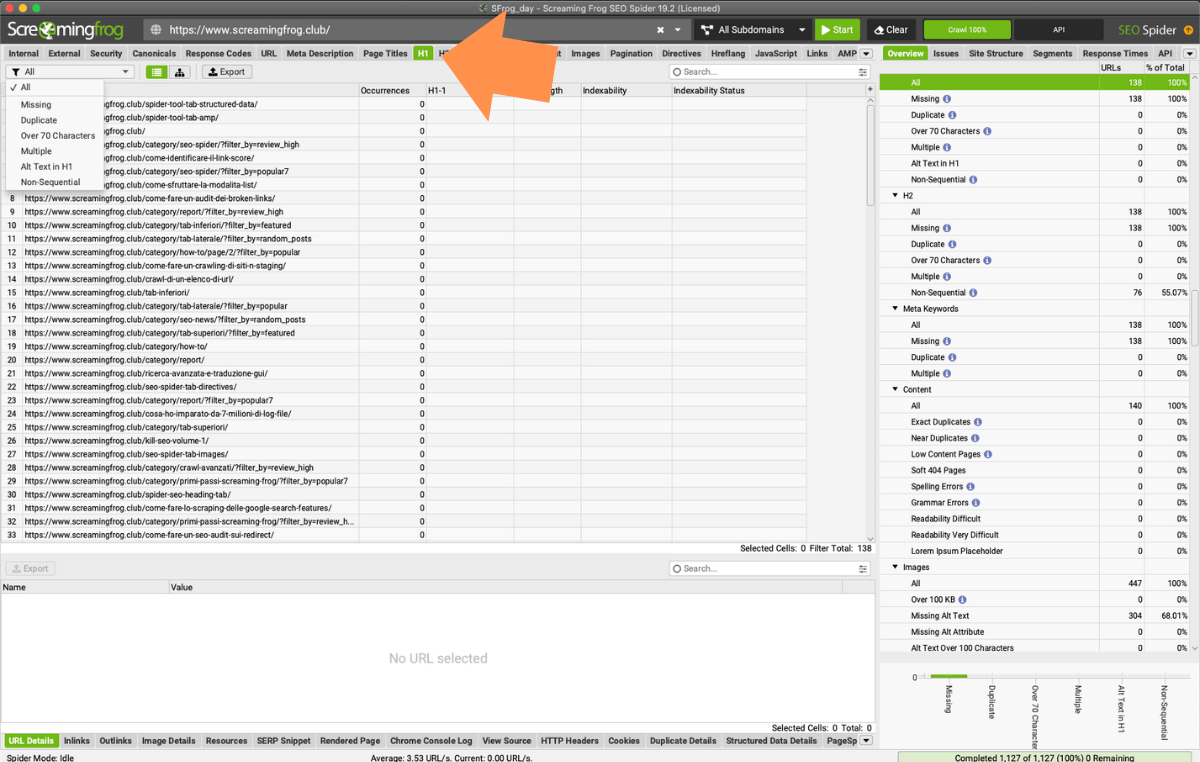Screen dimensions: 1200x762
Task: Show more tabs via AMP overflow arrow
Action: 867,54
